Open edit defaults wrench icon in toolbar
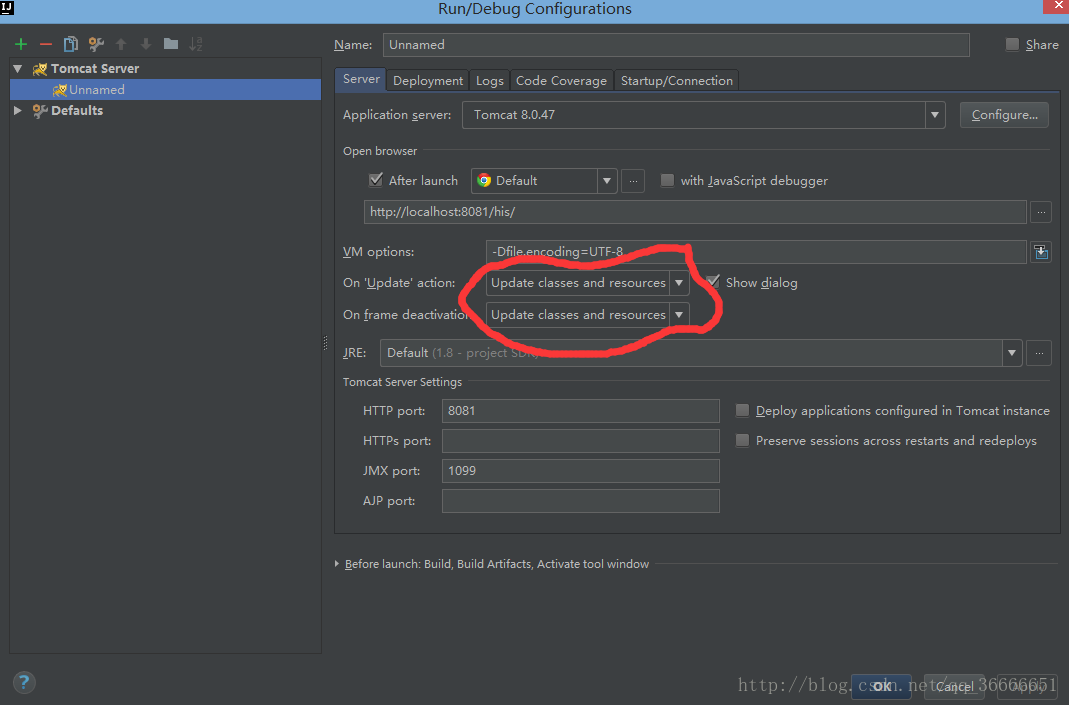Screen dimensions: 1069x705 click(96, 44)
